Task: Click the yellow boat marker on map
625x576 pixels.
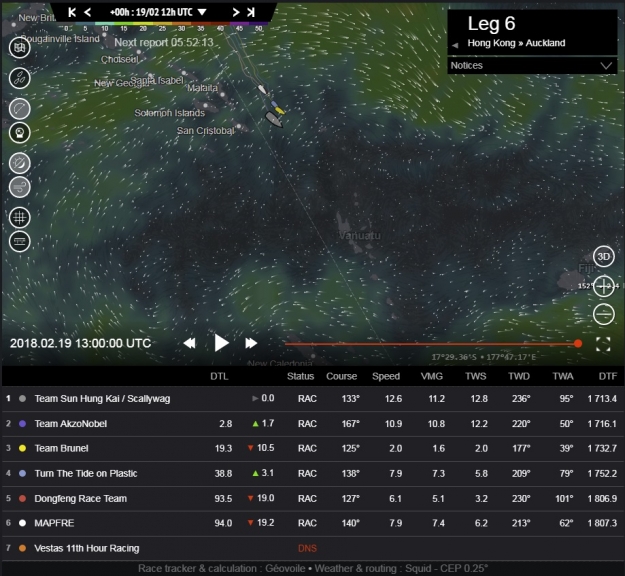Action: (280, 110)
